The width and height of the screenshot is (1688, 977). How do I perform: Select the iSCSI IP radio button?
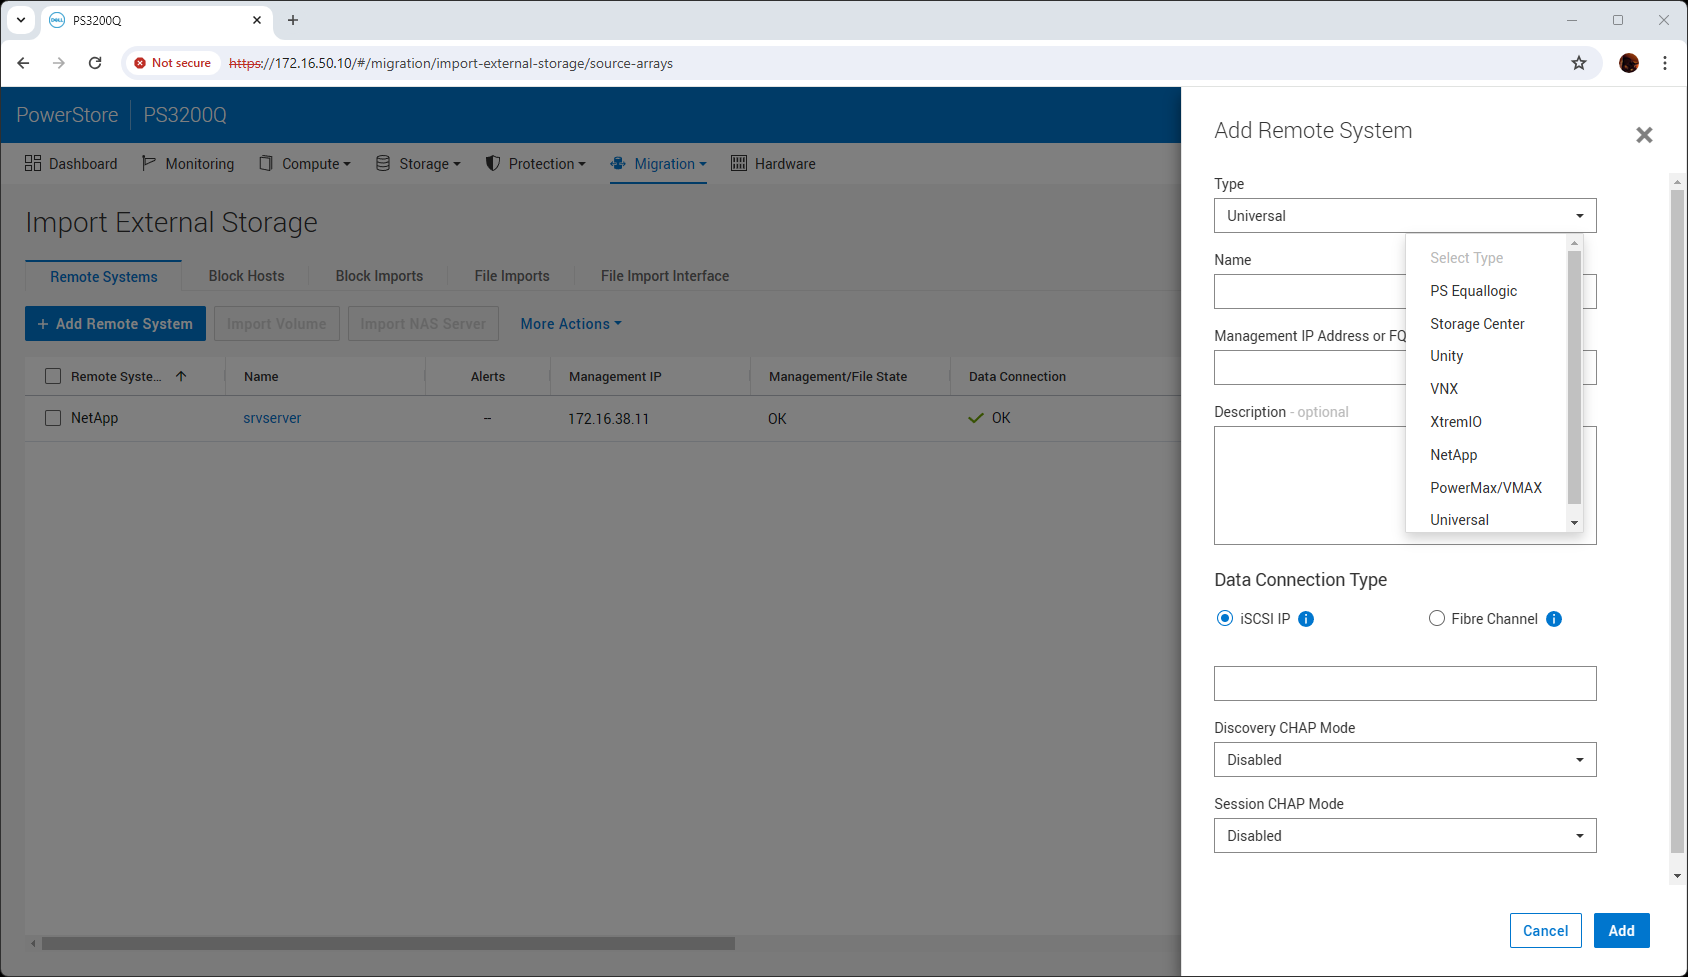point(1225,618)
